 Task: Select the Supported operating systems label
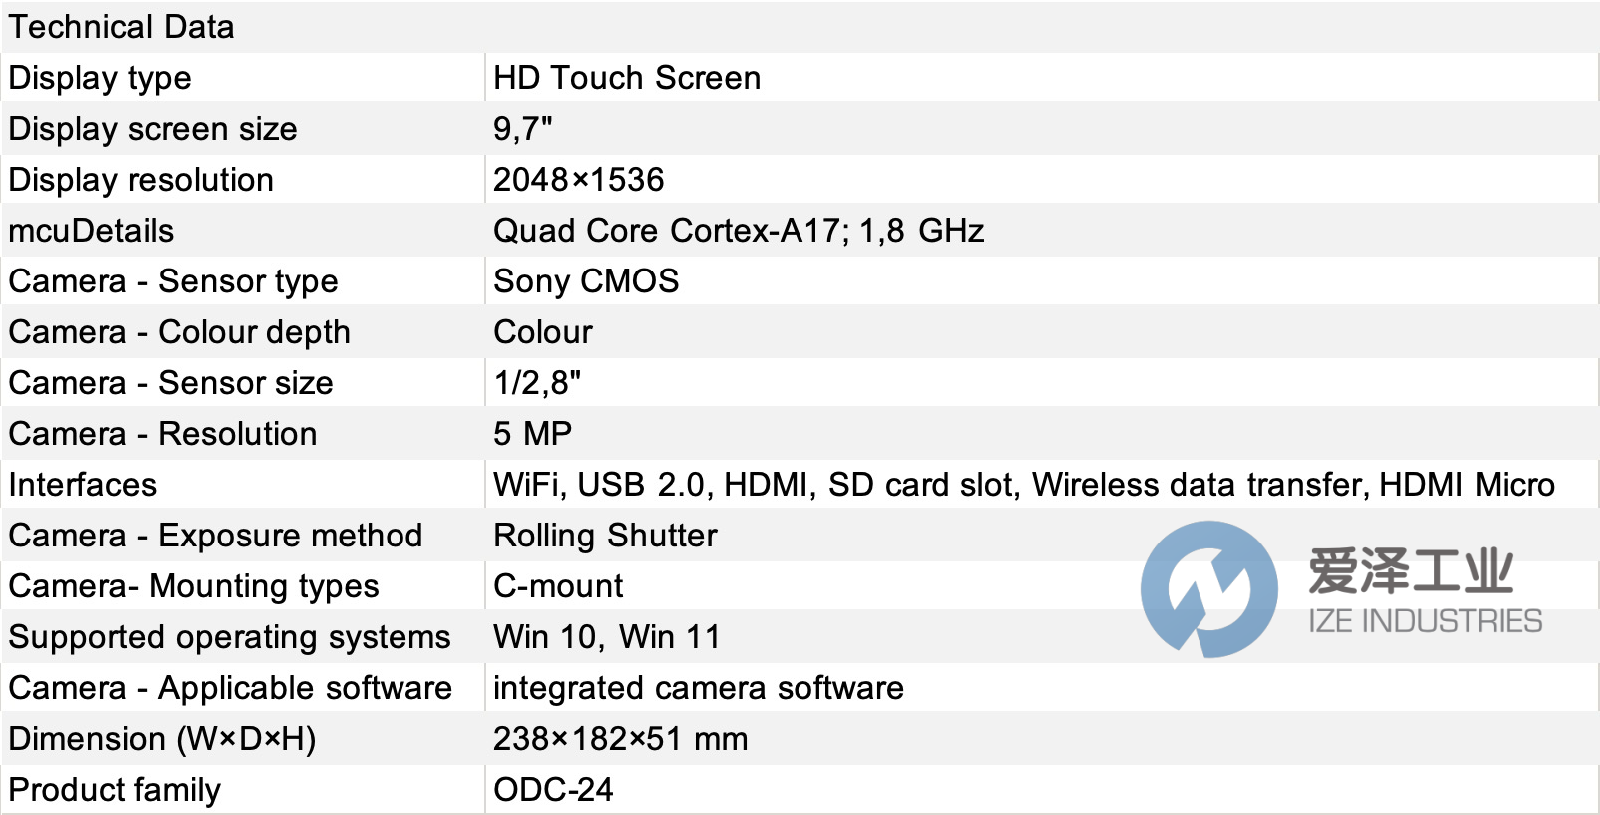click(x=230, y=637)
